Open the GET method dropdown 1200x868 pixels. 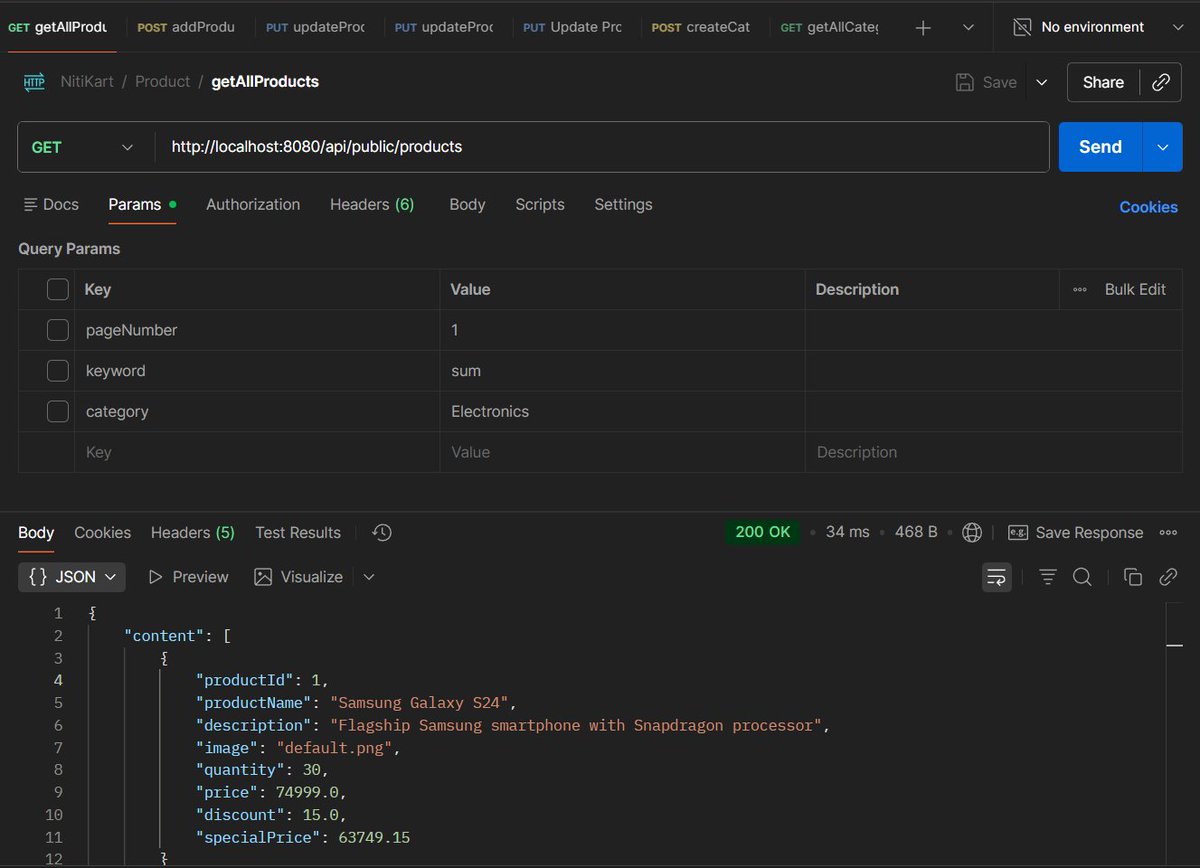[x=84, y=147]
